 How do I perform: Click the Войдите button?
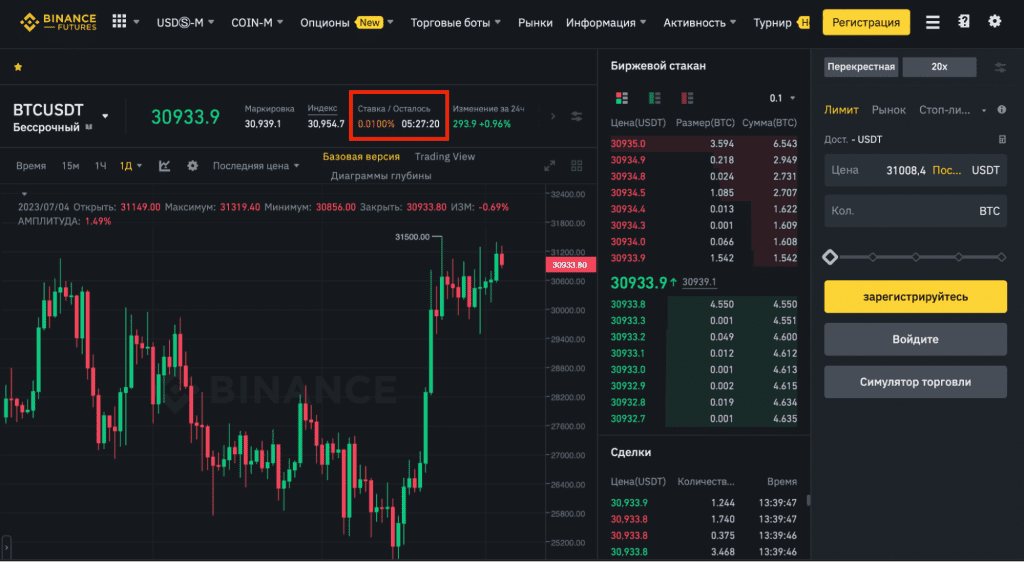pyautogui.click(x=915, y=339)
